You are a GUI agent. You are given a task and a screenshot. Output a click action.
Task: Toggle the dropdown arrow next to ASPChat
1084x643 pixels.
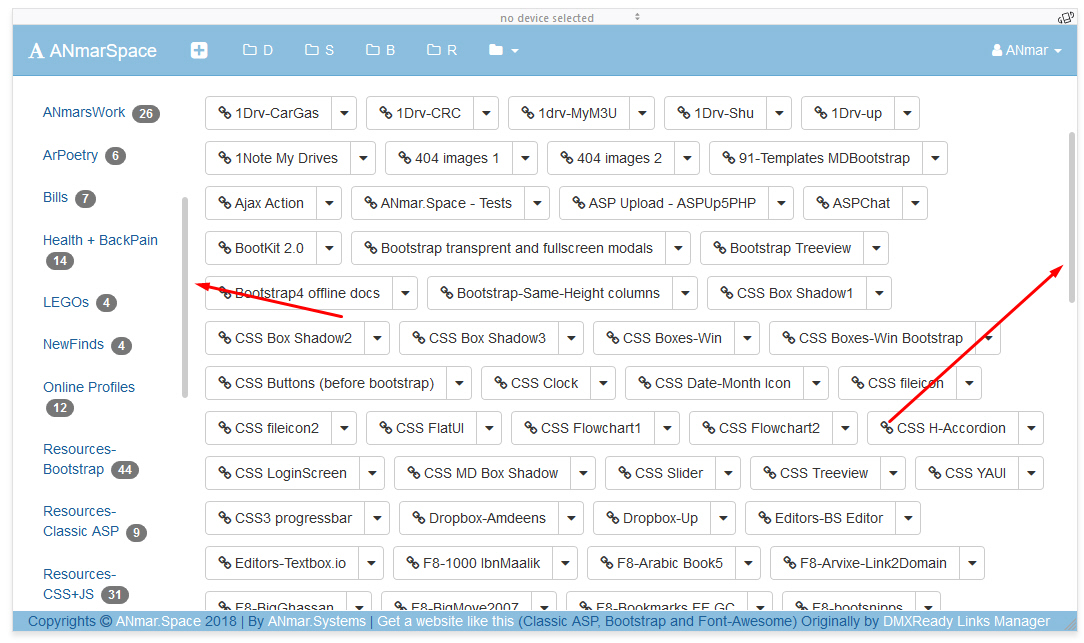[x=914, y=203]
